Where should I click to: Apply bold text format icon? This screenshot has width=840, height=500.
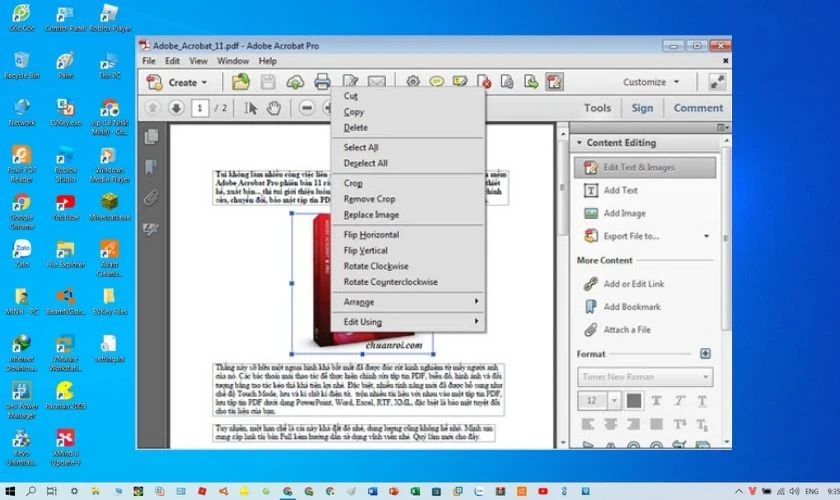pyautogui.click(x=656, y=400)
